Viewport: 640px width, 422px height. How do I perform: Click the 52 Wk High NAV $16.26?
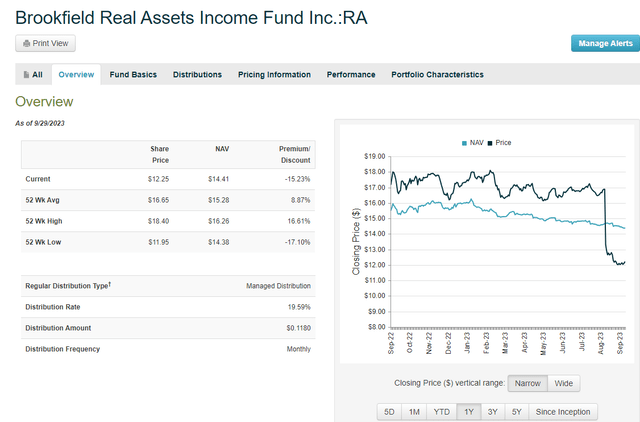click(x=218, y=221)
